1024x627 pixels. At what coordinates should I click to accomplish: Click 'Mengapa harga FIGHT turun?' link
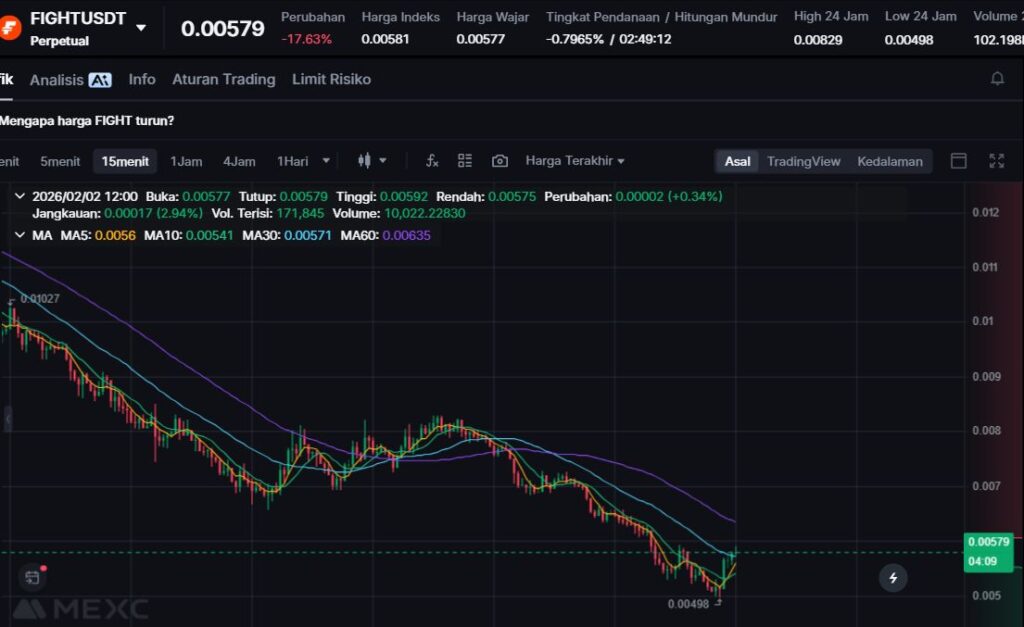pyautogui.click(x=86, y=121)
